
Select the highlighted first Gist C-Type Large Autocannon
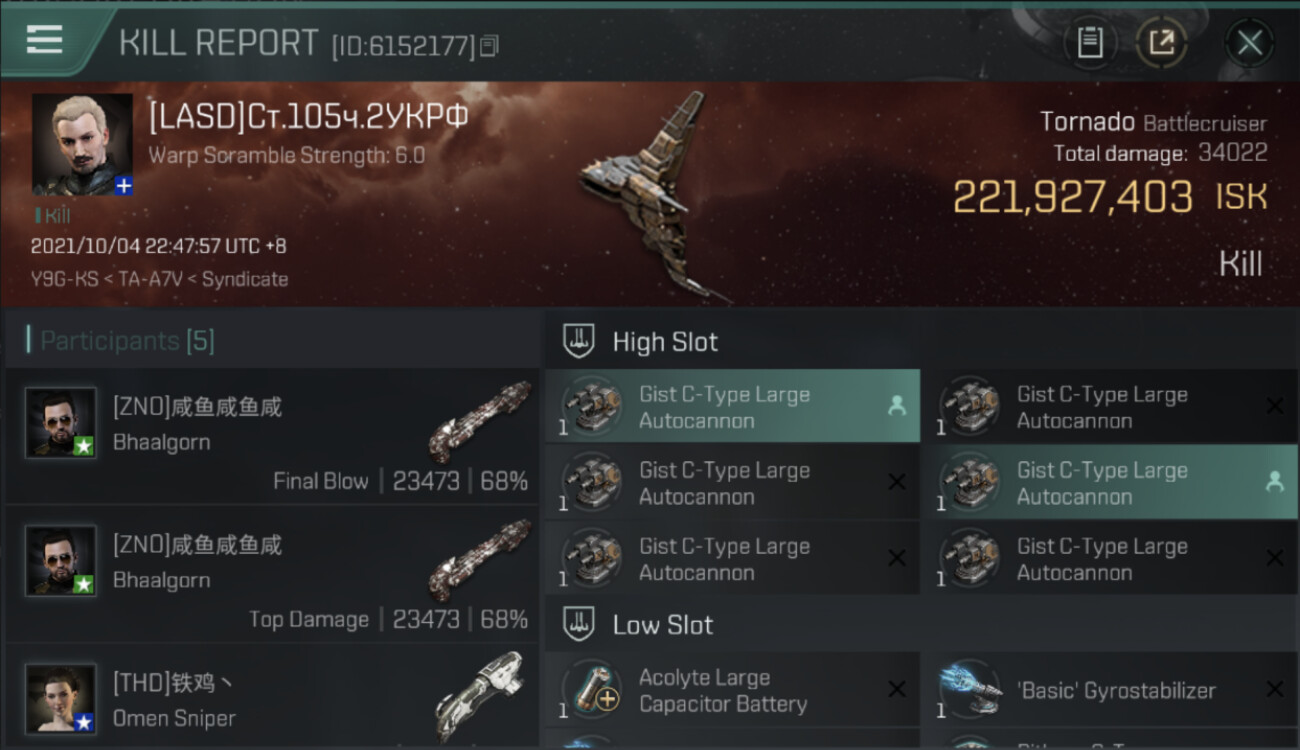pos(733,406)
